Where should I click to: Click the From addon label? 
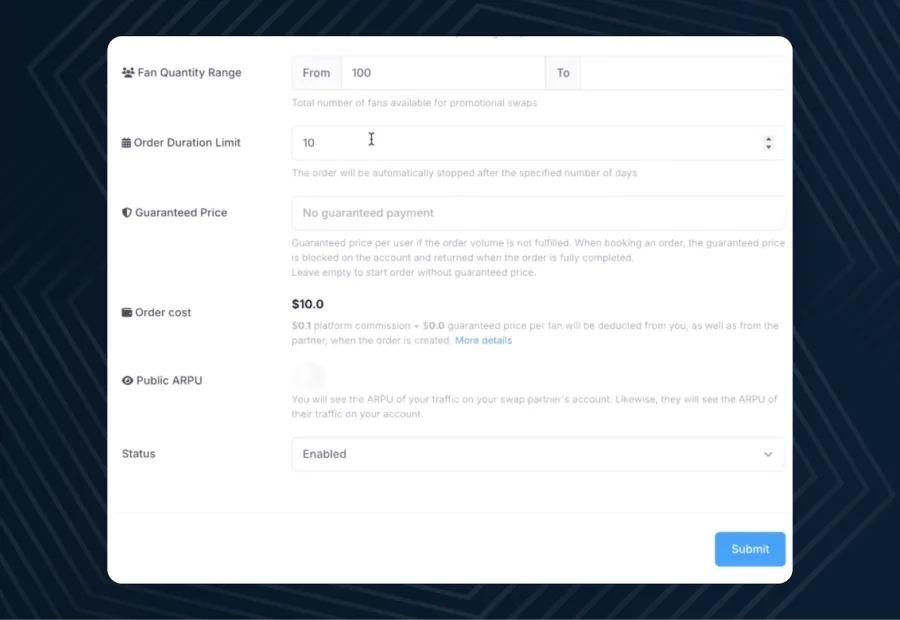pyautogui.click(x=316, y=73)
